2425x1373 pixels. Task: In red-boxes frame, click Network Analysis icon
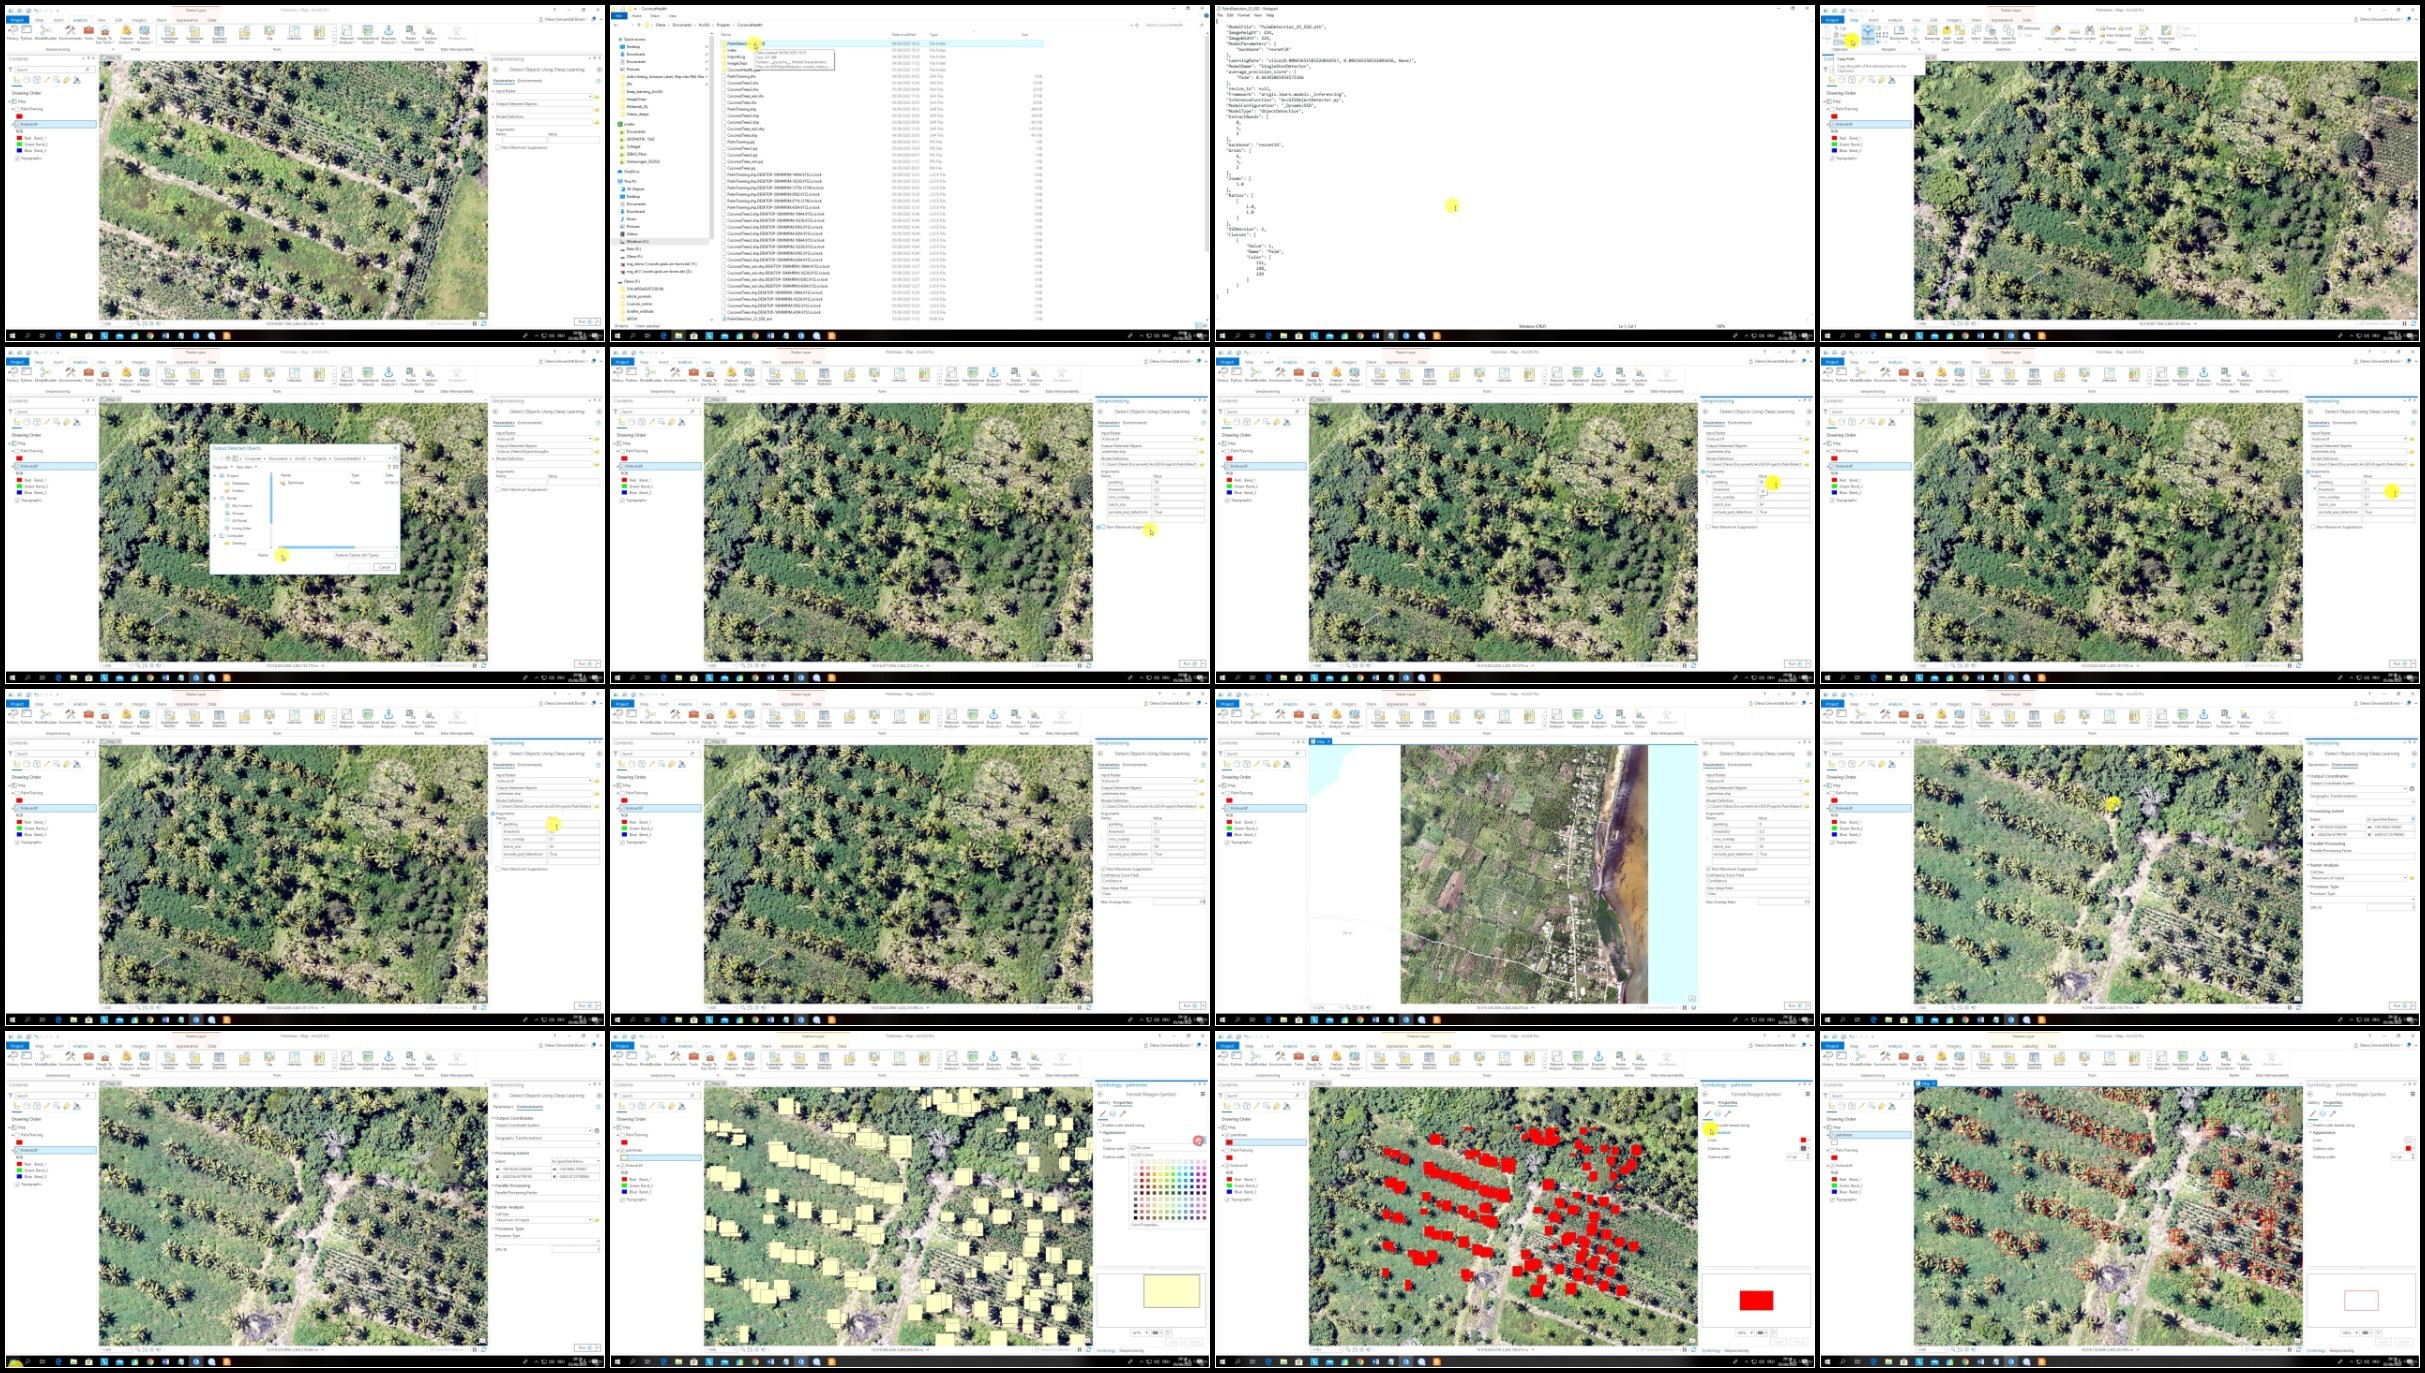pos(1557,1060)
